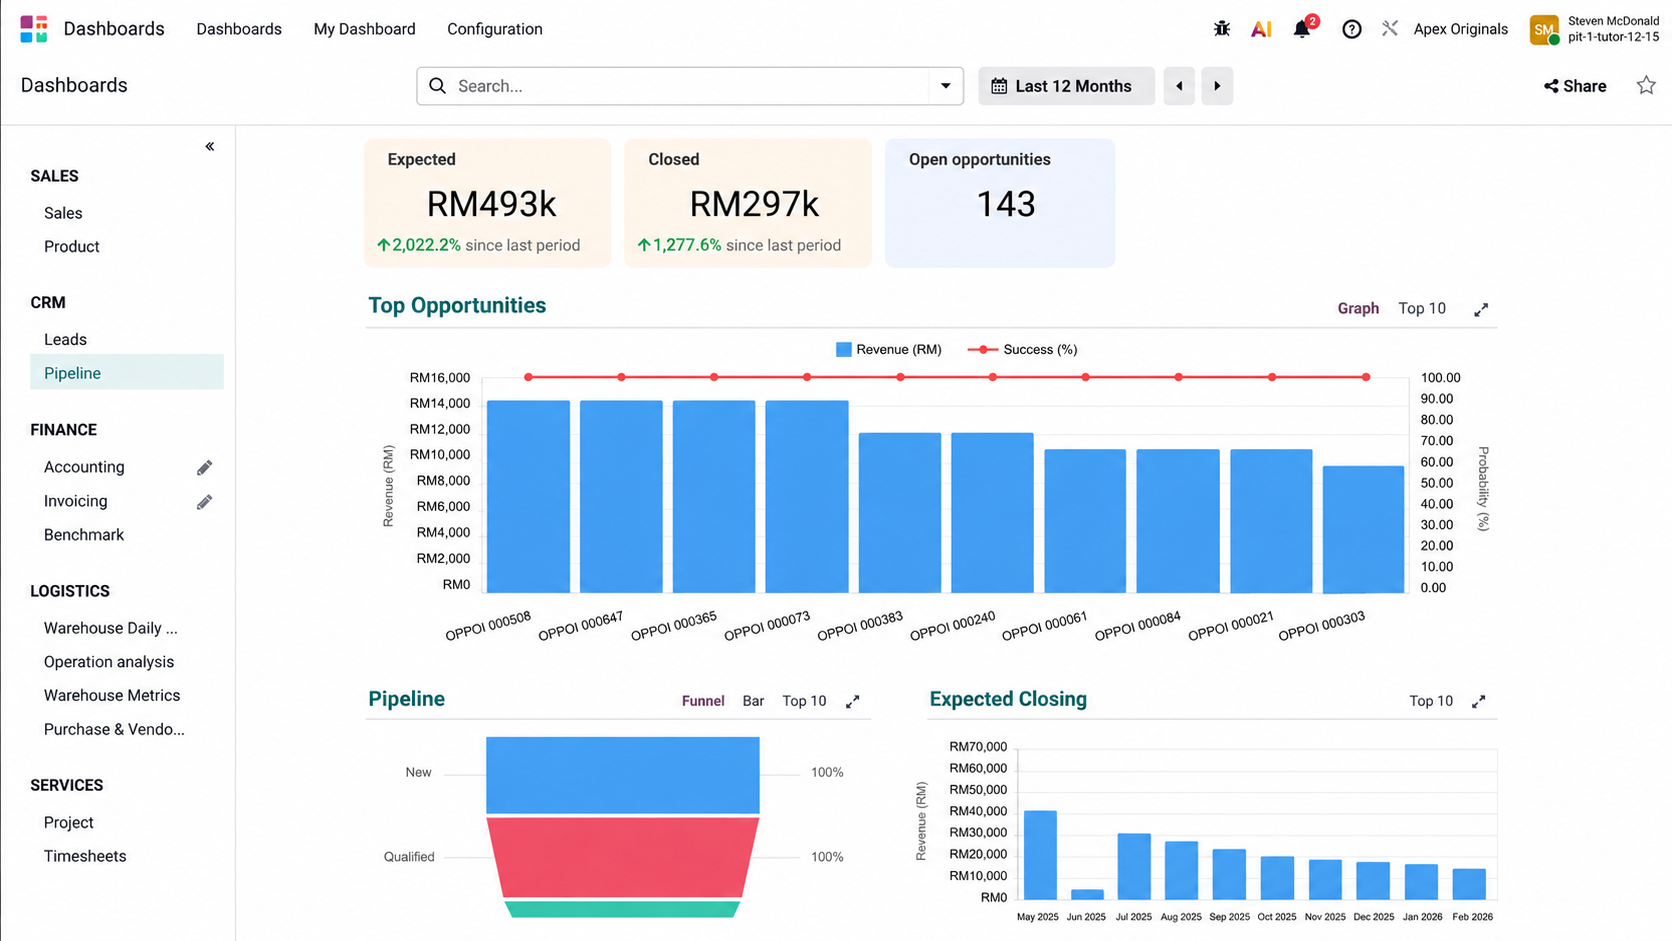This screenshot has width=1672, height=941.
Task: Click the debug bug icon
Action: [x=1221, y=29]
